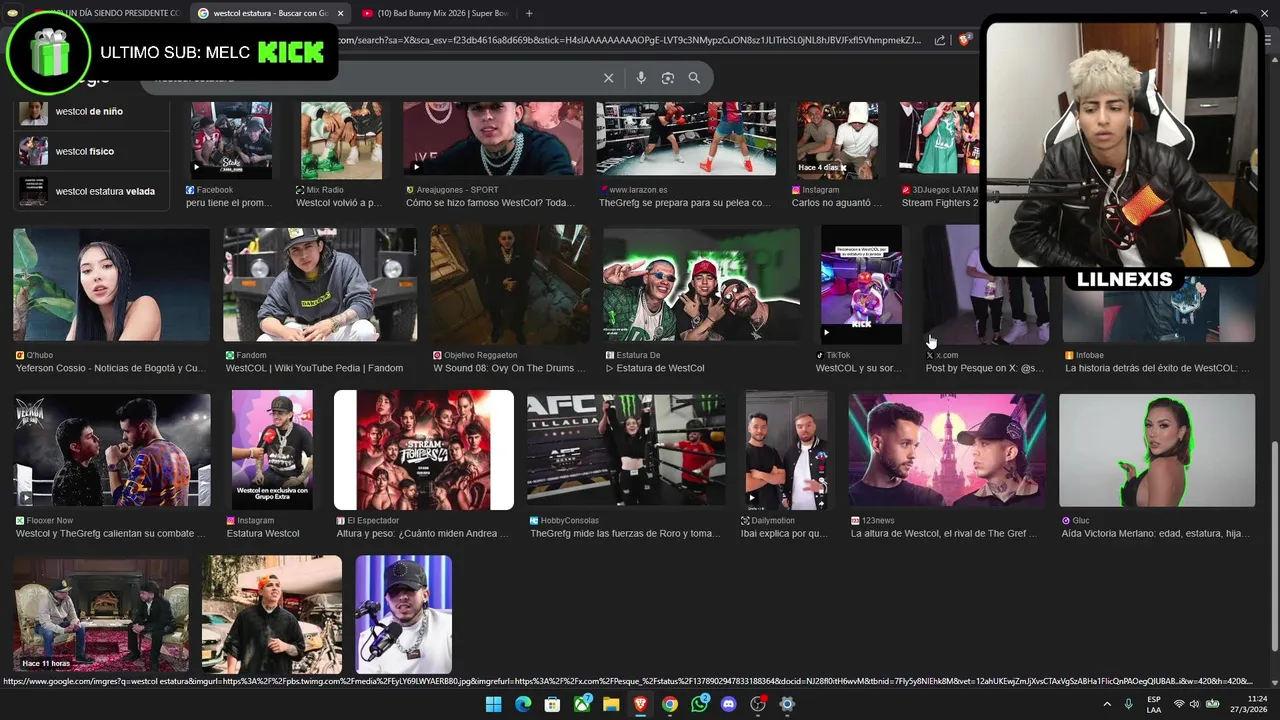Click the Facebook link peru tiene el prom...
The height and width of the screenshot is (720, 1280).
[x=229, y=203]
